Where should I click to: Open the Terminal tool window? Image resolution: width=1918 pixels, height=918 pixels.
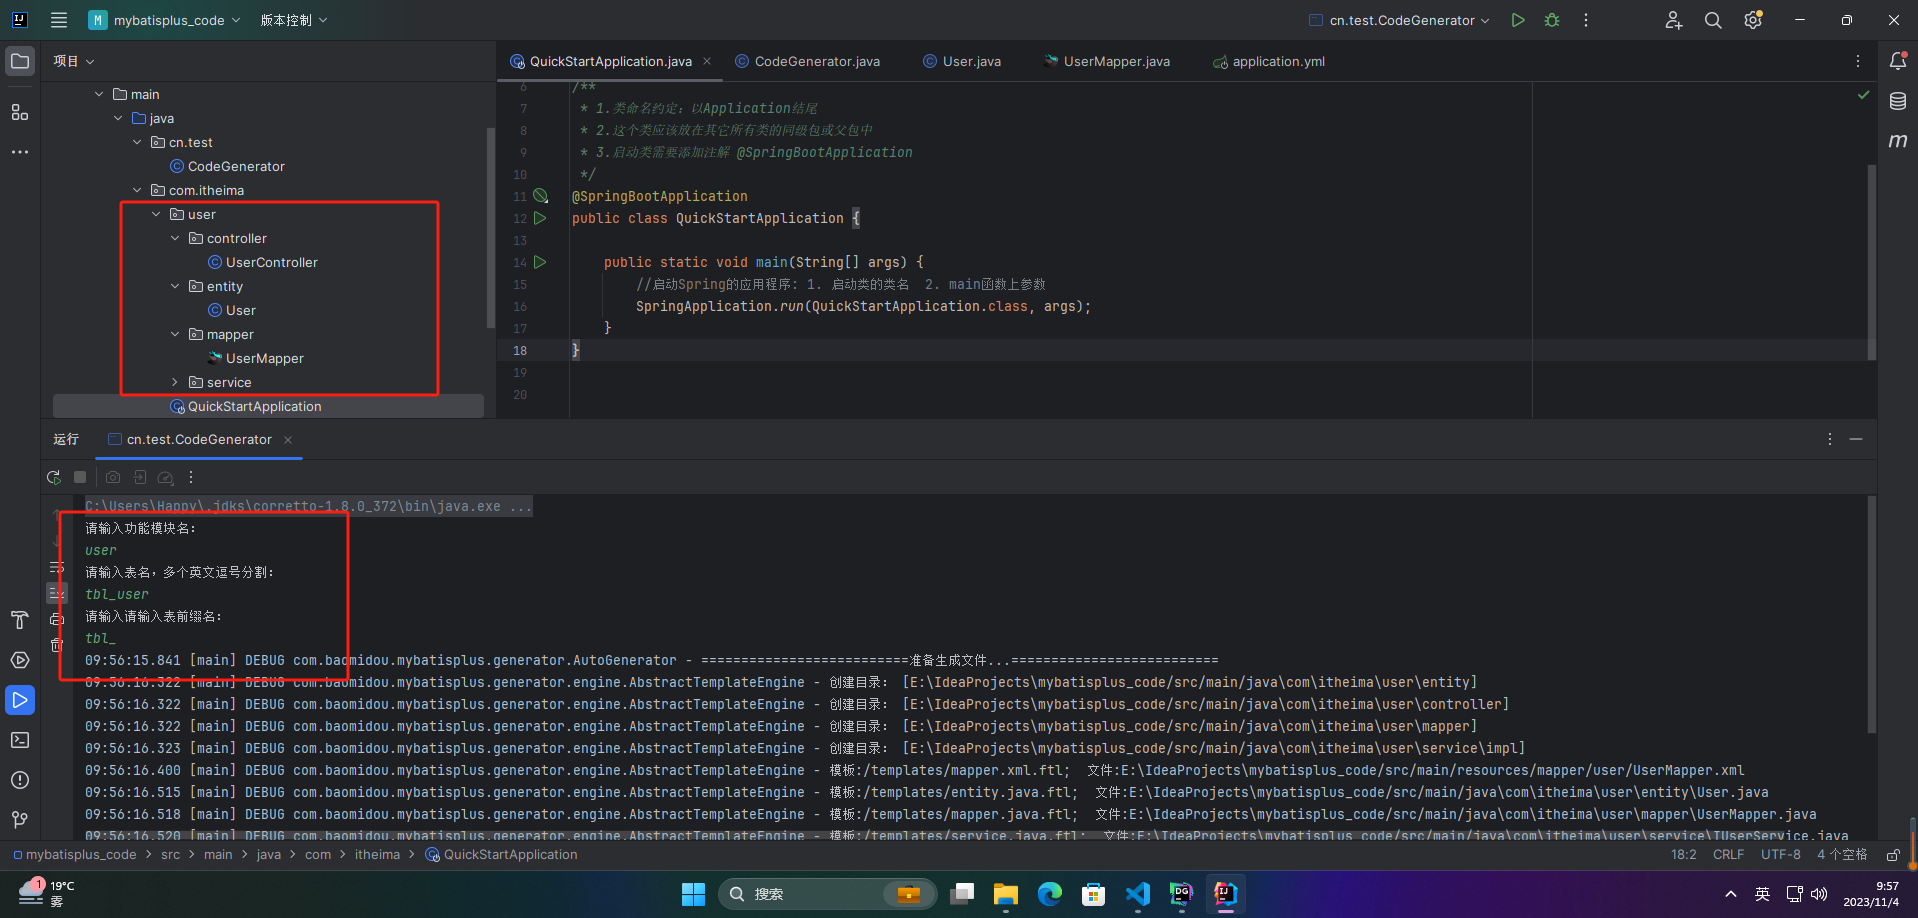[19, 740]
